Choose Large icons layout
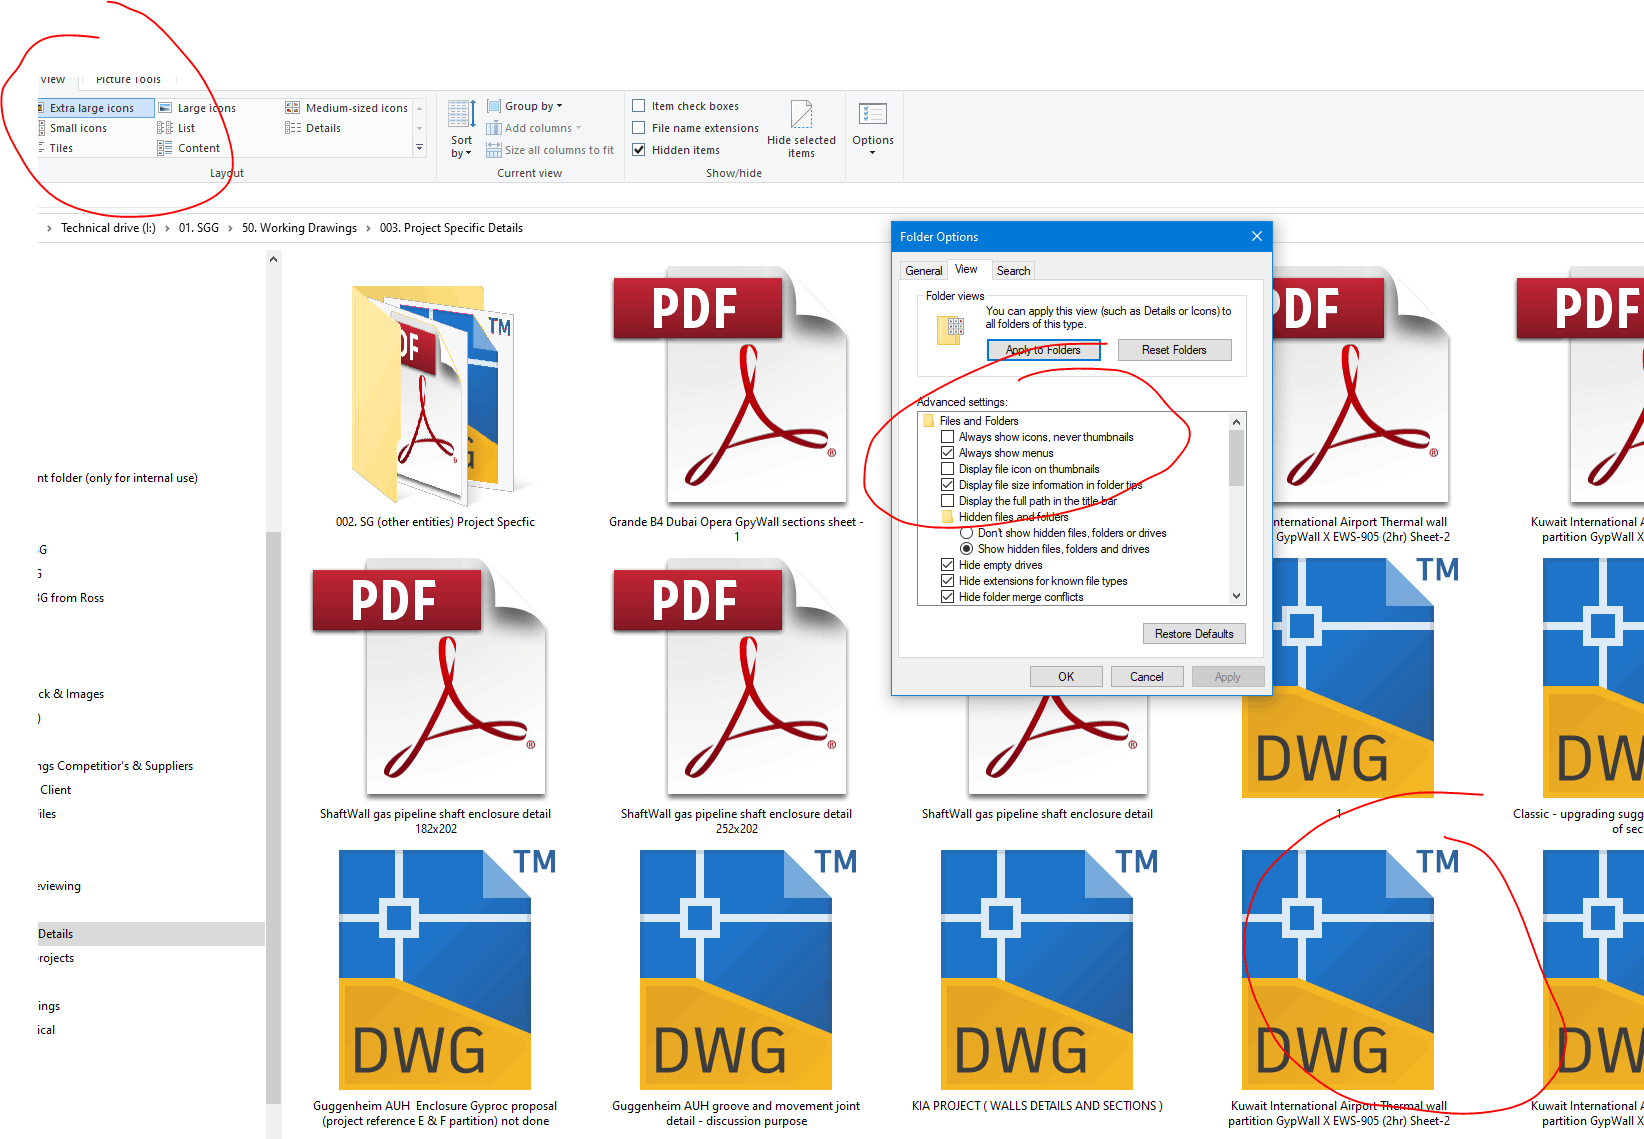 [x=197, y=108]
